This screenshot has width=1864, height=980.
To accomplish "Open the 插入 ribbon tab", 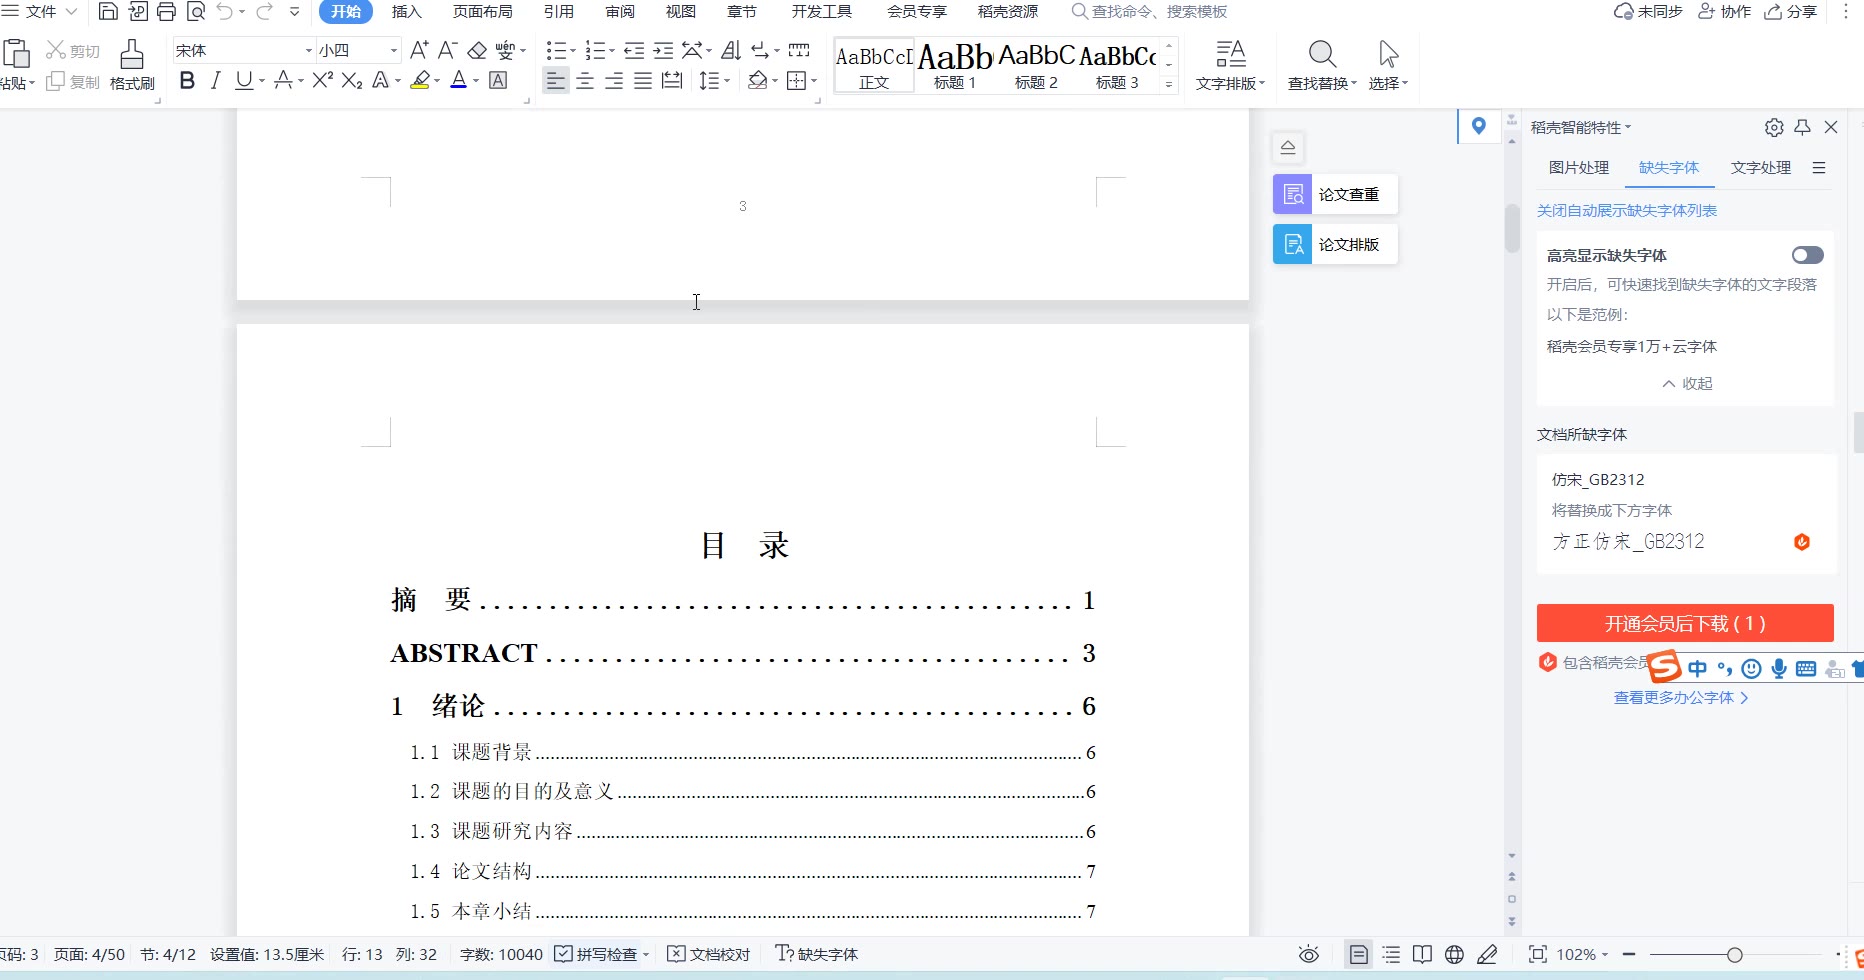I will coord(406,12).
